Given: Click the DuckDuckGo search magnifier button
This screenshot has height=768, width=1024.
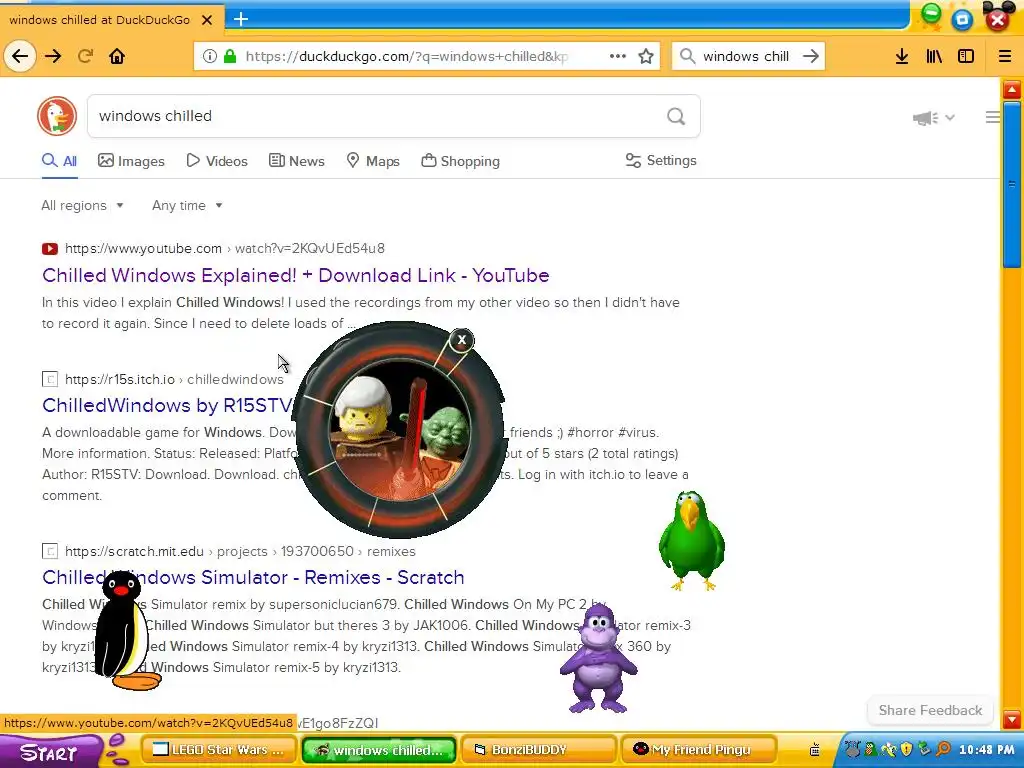Looking at the screenshot, I should [676, 116].
